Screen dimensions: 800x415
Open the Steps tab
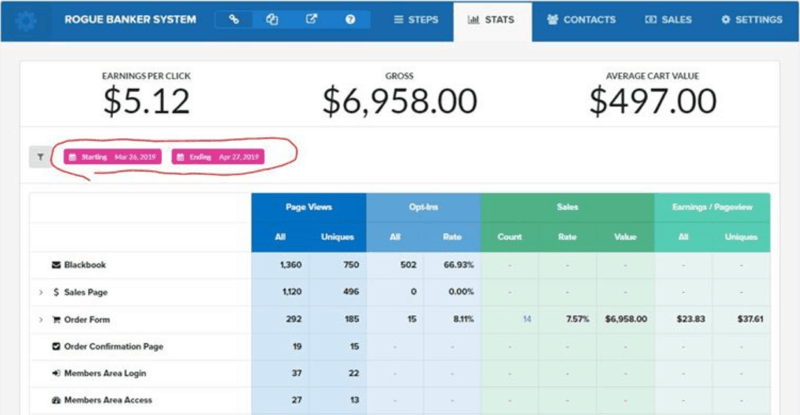pyautogui.click(x=416, y=19)
